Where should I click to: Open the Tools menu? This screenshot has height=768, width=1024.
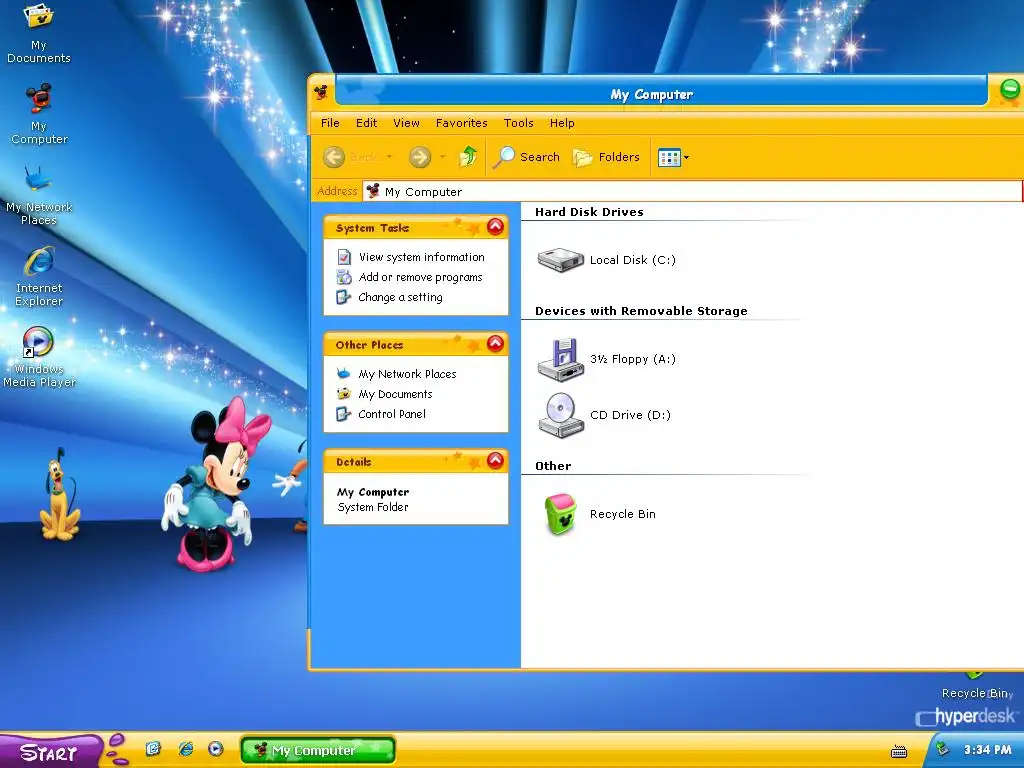(x=519, y=123)
